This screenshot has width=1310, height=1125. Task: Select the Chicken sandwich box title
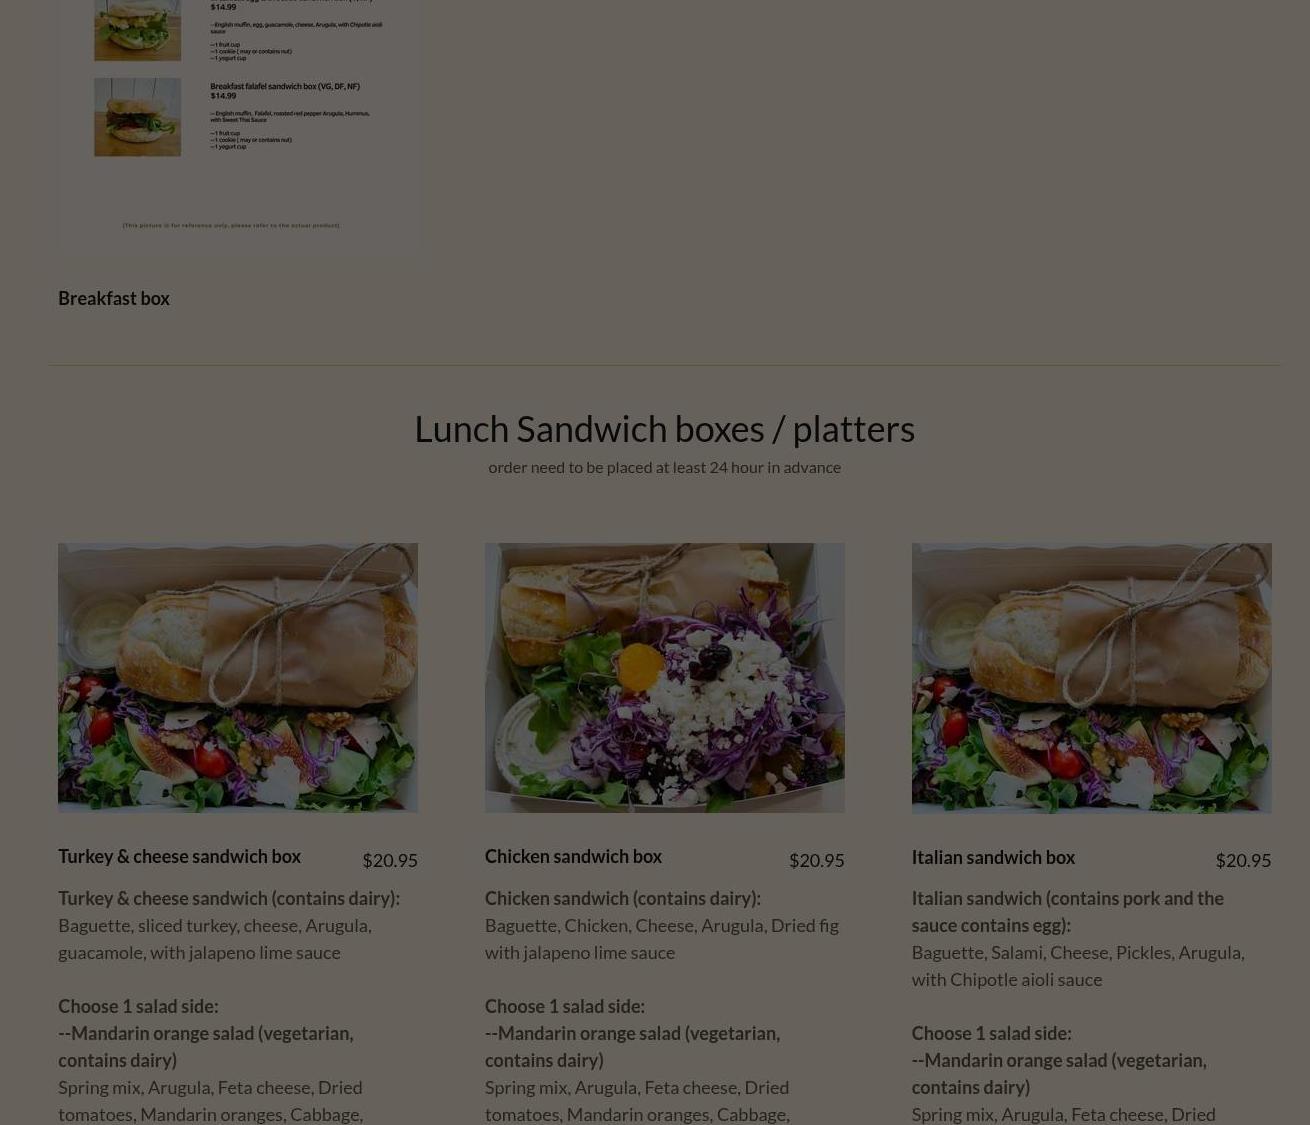click(573, 856)
